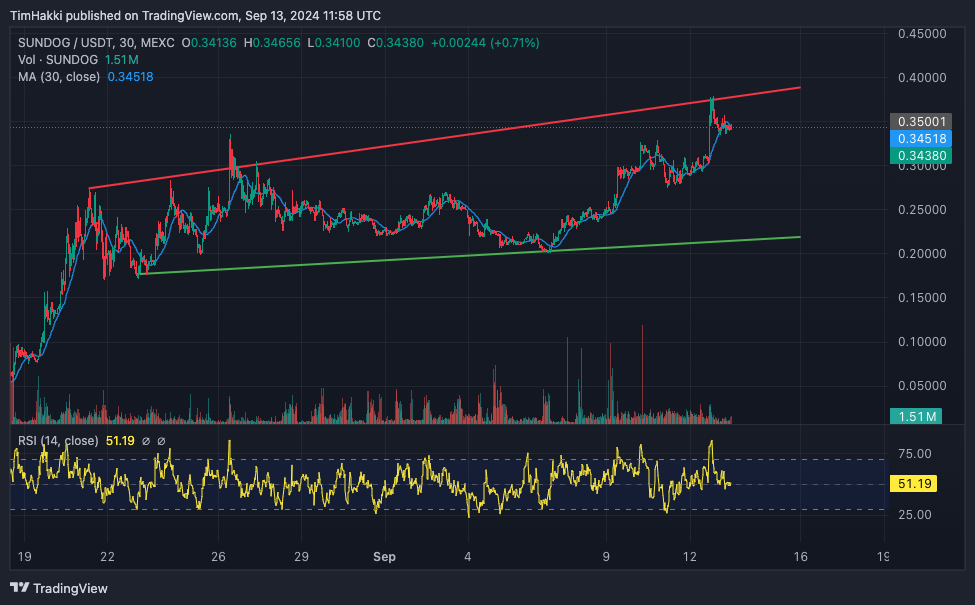Screen dimensions: 975x605
Task: Click the TradingView logo in the footer
Action: (59, 588)
